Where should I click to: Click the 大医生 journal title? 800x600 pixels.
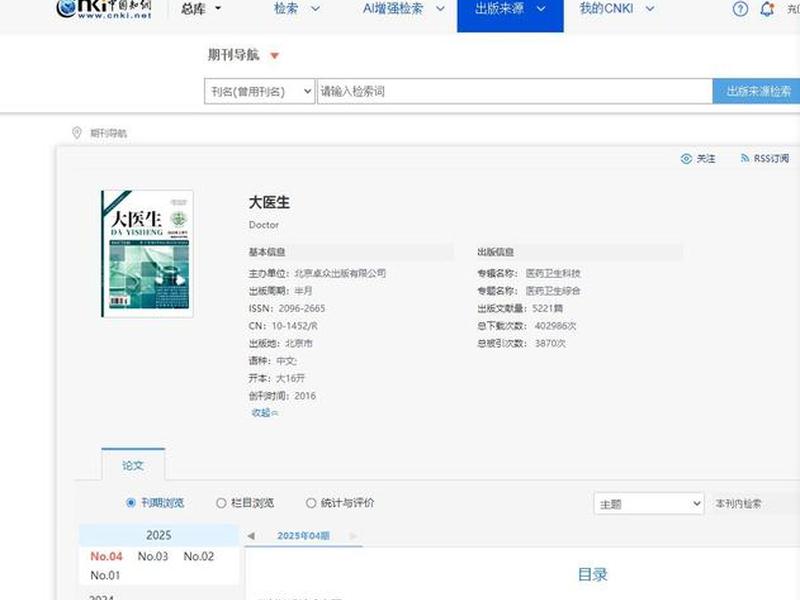coord(269,203)
